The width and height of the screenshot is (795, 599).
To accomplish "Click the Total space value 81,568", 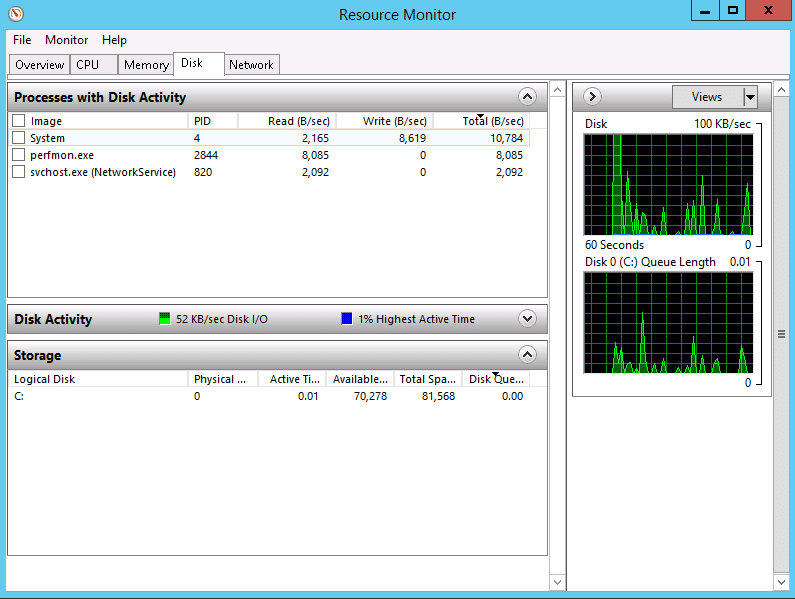I will [439, 396].
